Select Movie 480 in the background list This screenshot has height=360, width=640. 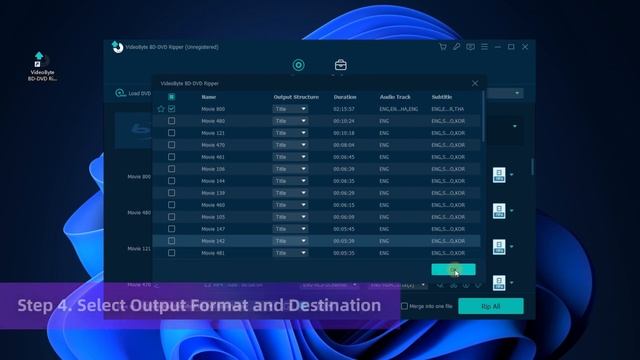click(139, 213)
